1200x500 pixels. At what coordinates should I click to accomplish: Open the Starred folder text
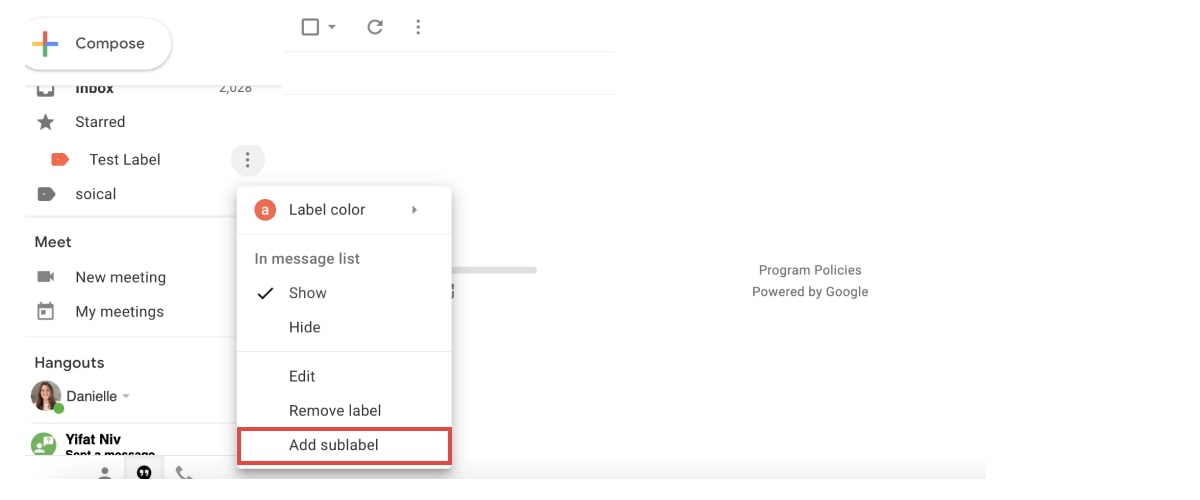tap(100, 122)
